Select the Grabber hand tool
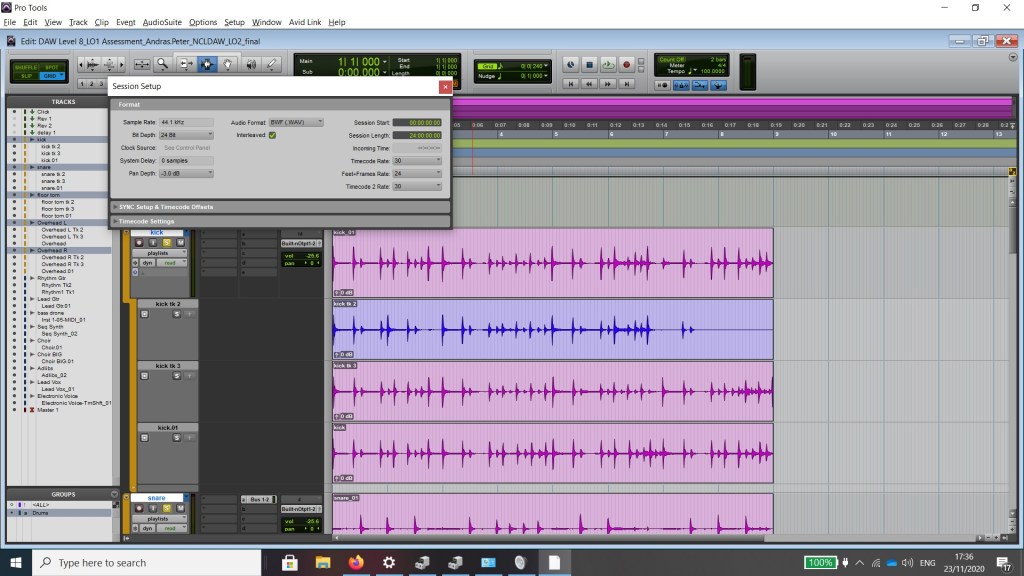 tap(228, 64)
